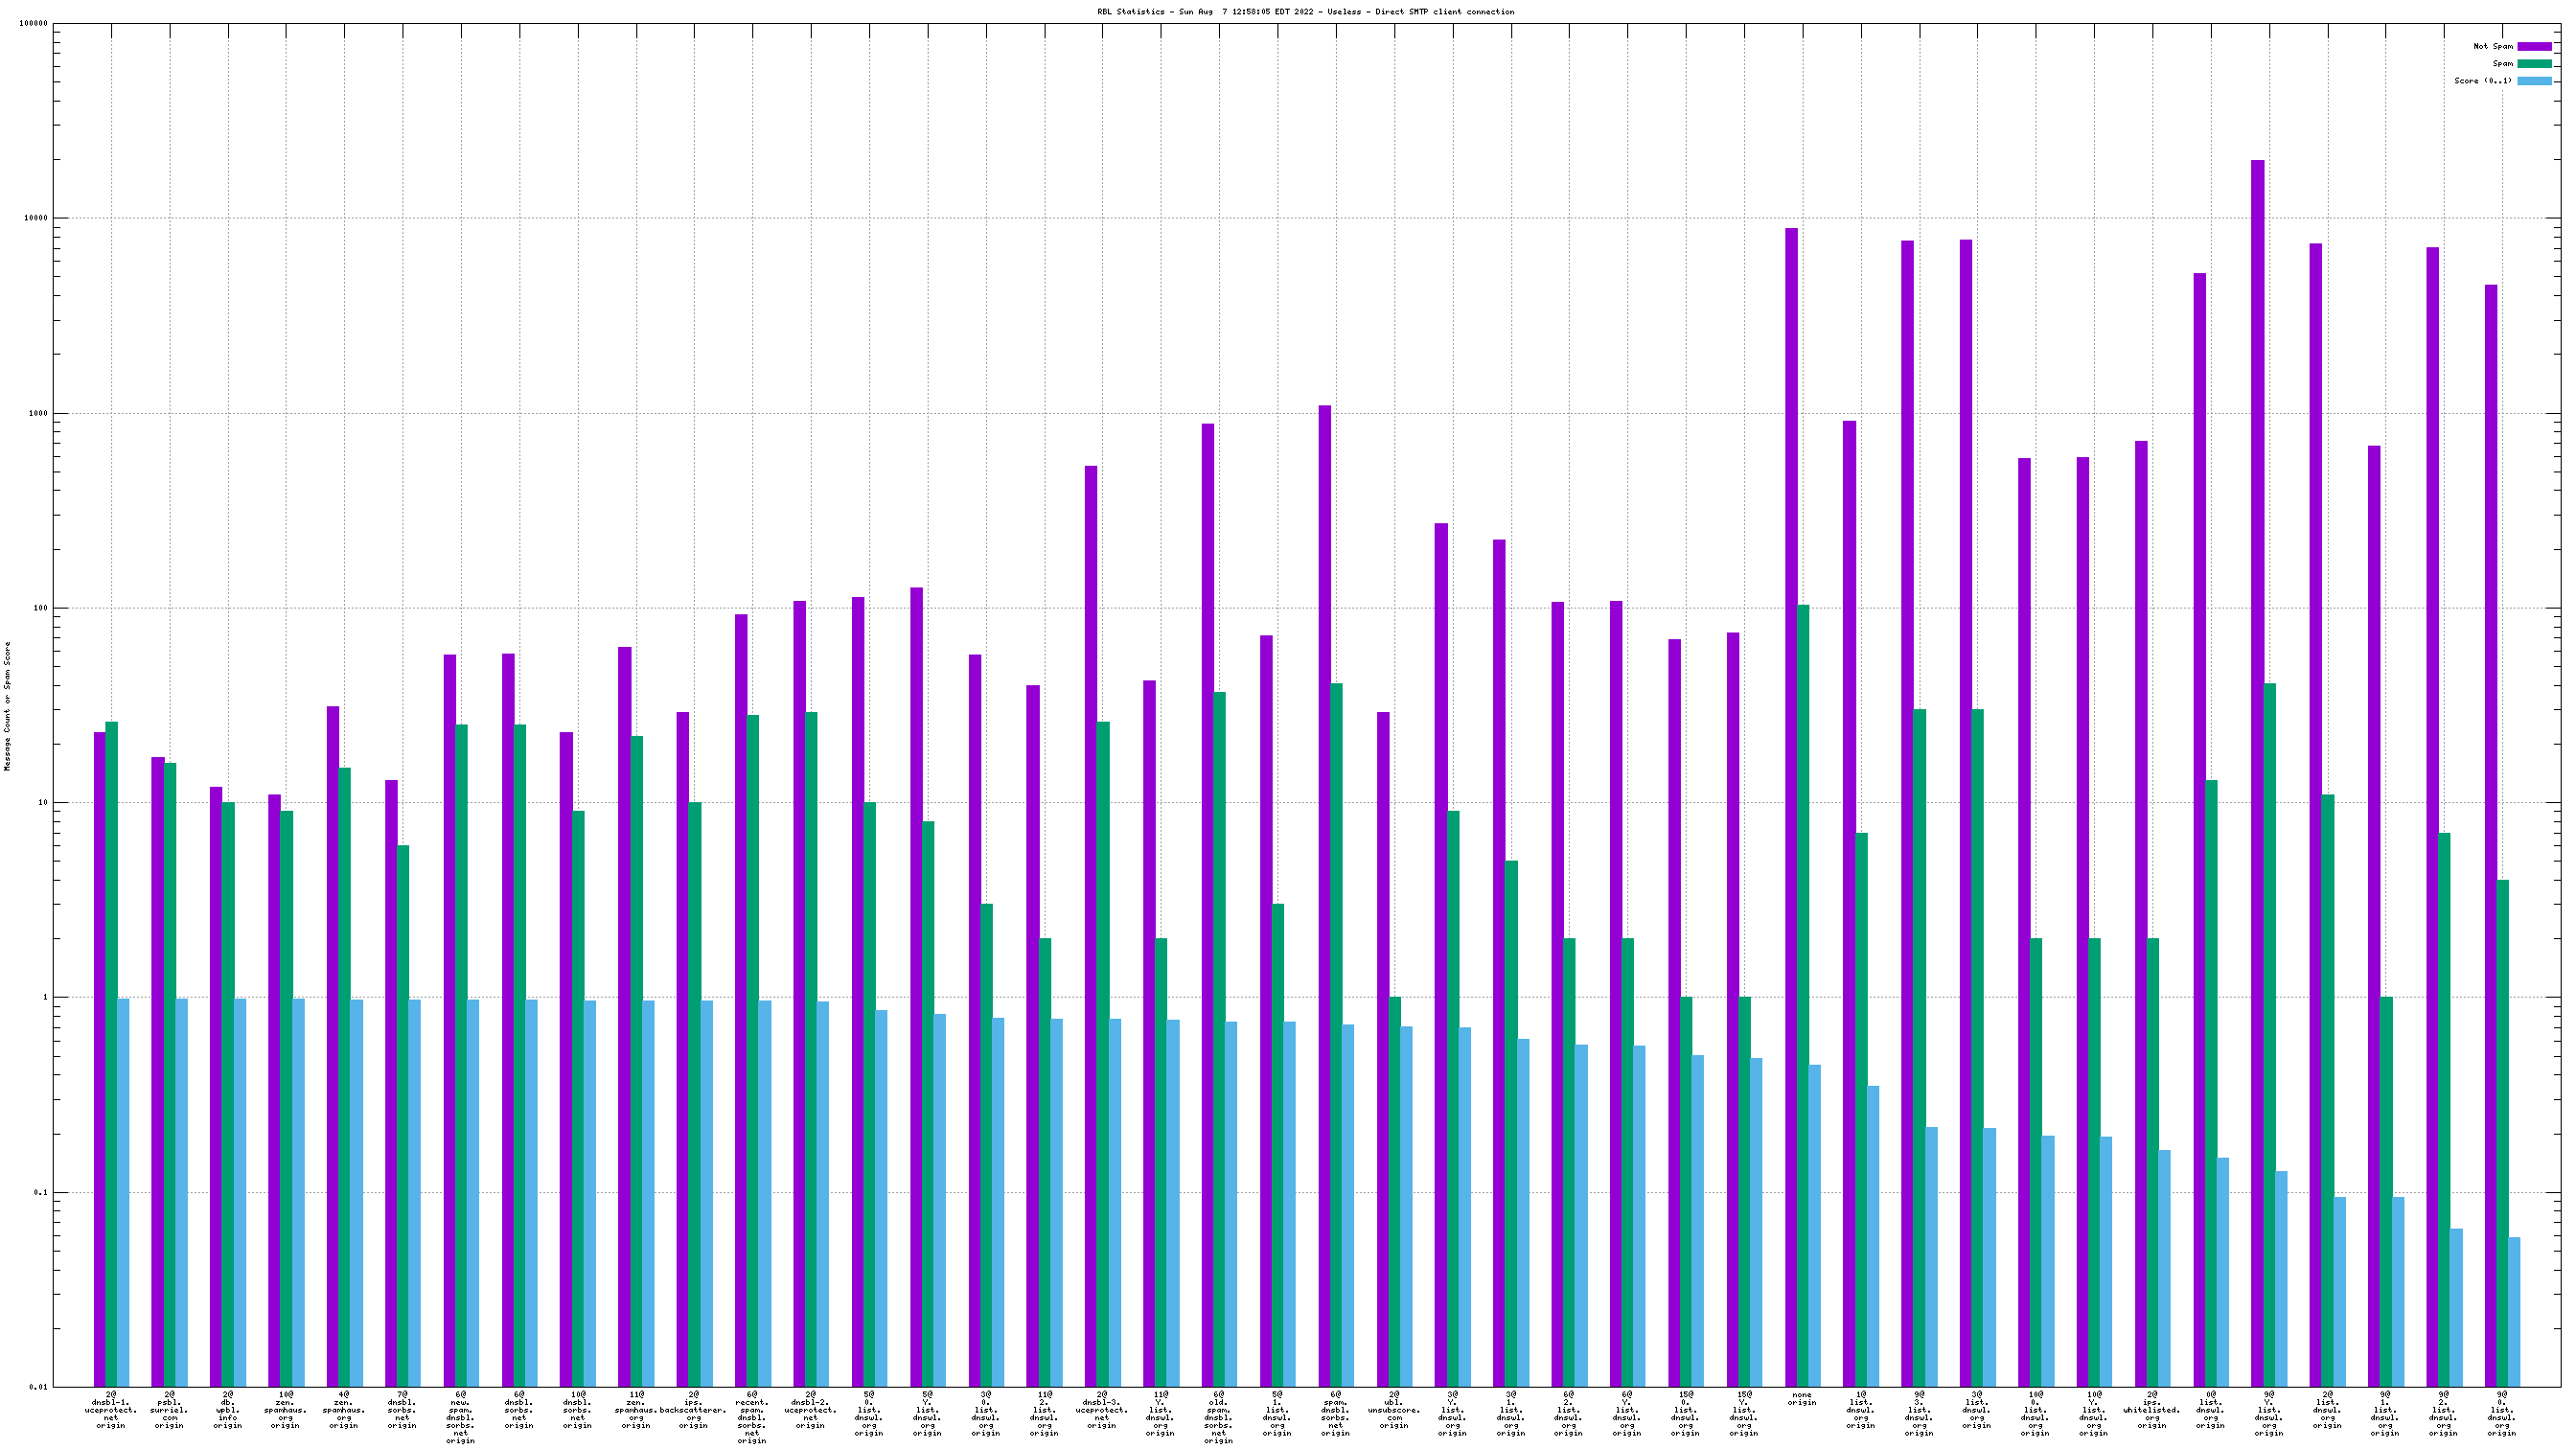Click the 'Message Count or Spam Score' axis title

[8, 706]
